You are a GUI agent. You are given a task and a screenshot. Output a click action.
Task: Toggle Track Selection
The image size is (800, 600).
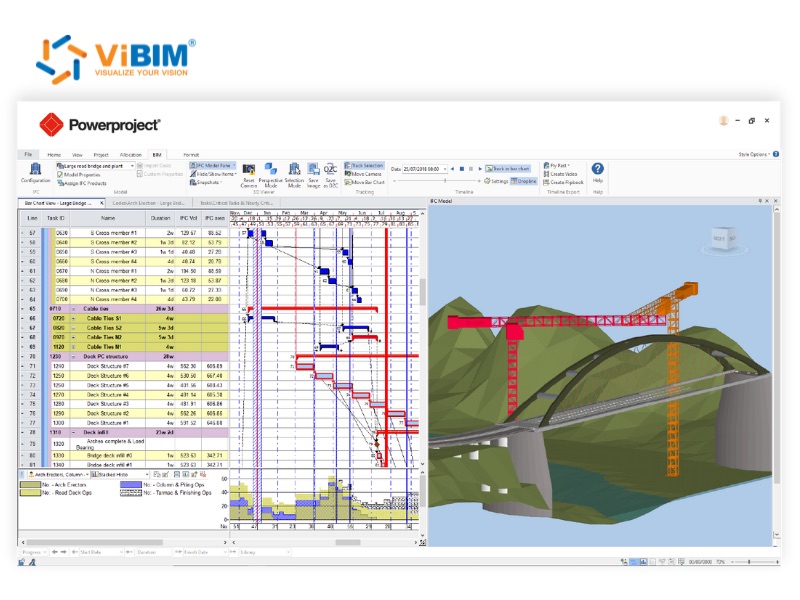364,166
